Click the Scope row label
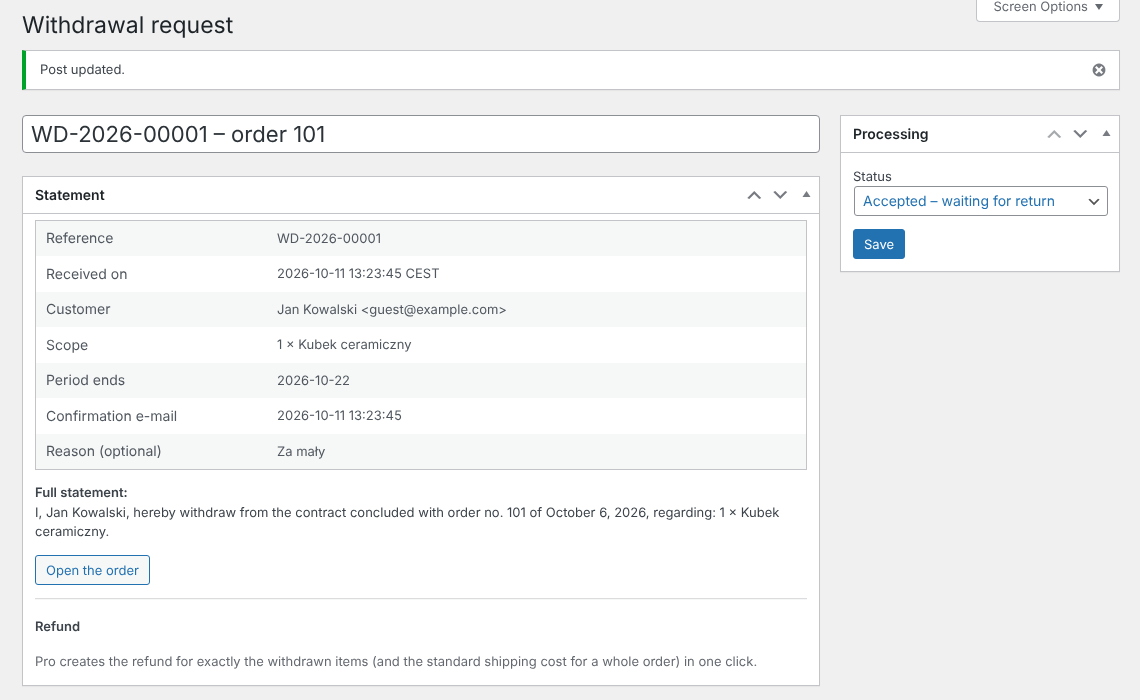Screen dimensions: 1140x700 [67, 345]
